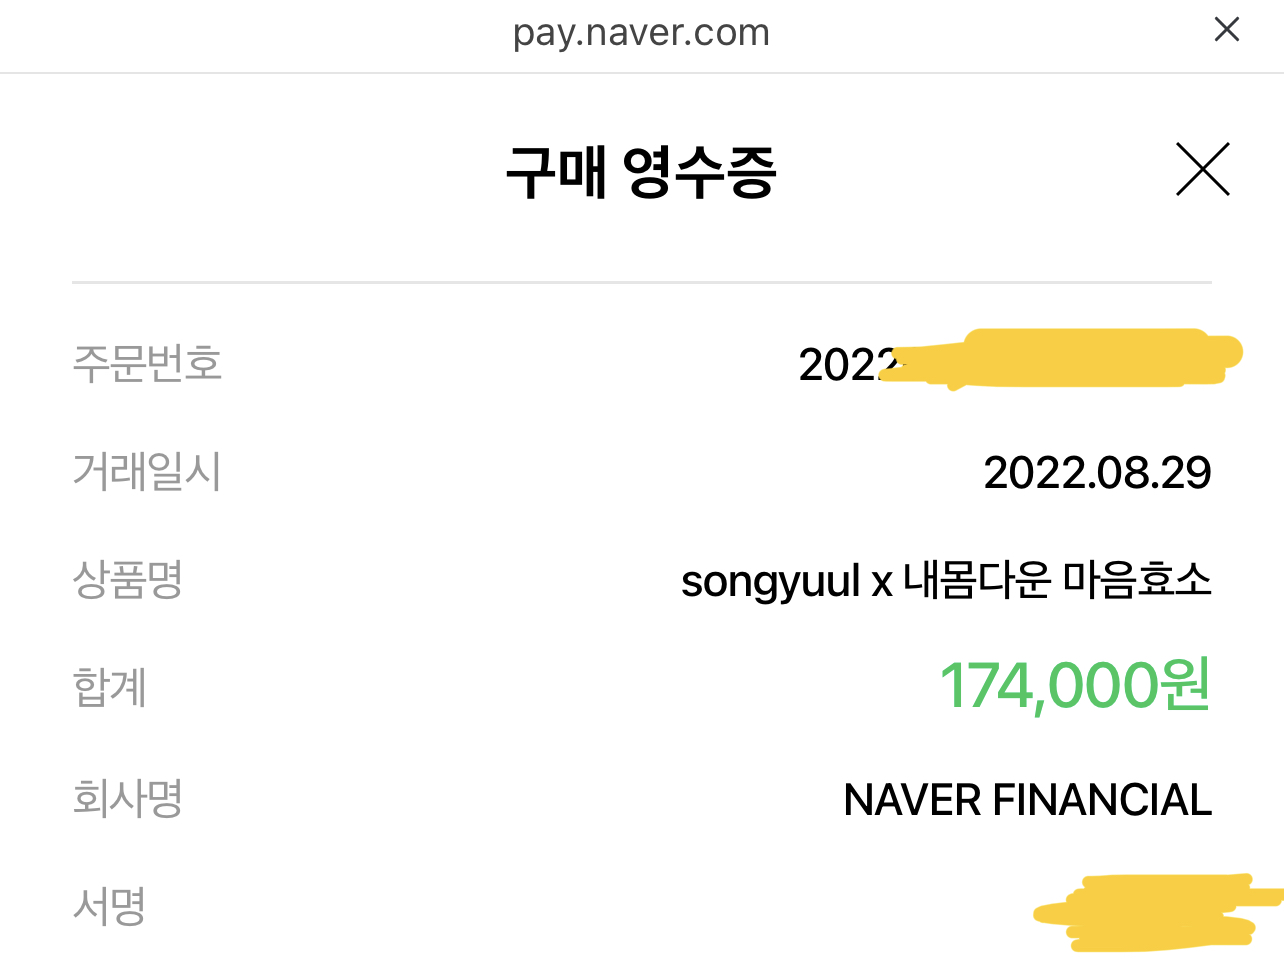Click the 합계 total label
This screenshot has height=979, width=1284.
(110, 688)
